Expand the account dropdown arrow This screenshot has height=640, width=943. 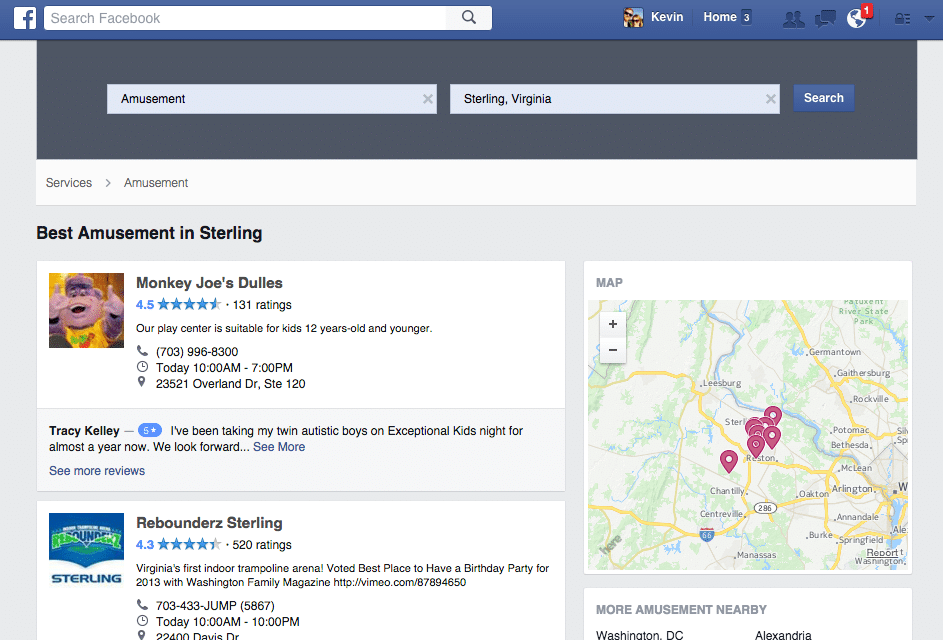coord(929,19)
